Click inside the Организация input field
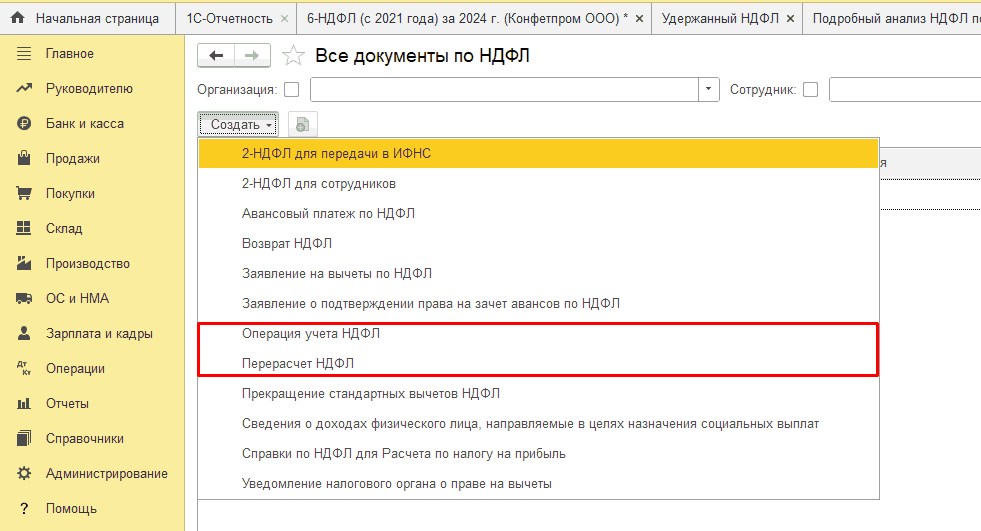The image size is (981, 531). [x=504, y=89]
